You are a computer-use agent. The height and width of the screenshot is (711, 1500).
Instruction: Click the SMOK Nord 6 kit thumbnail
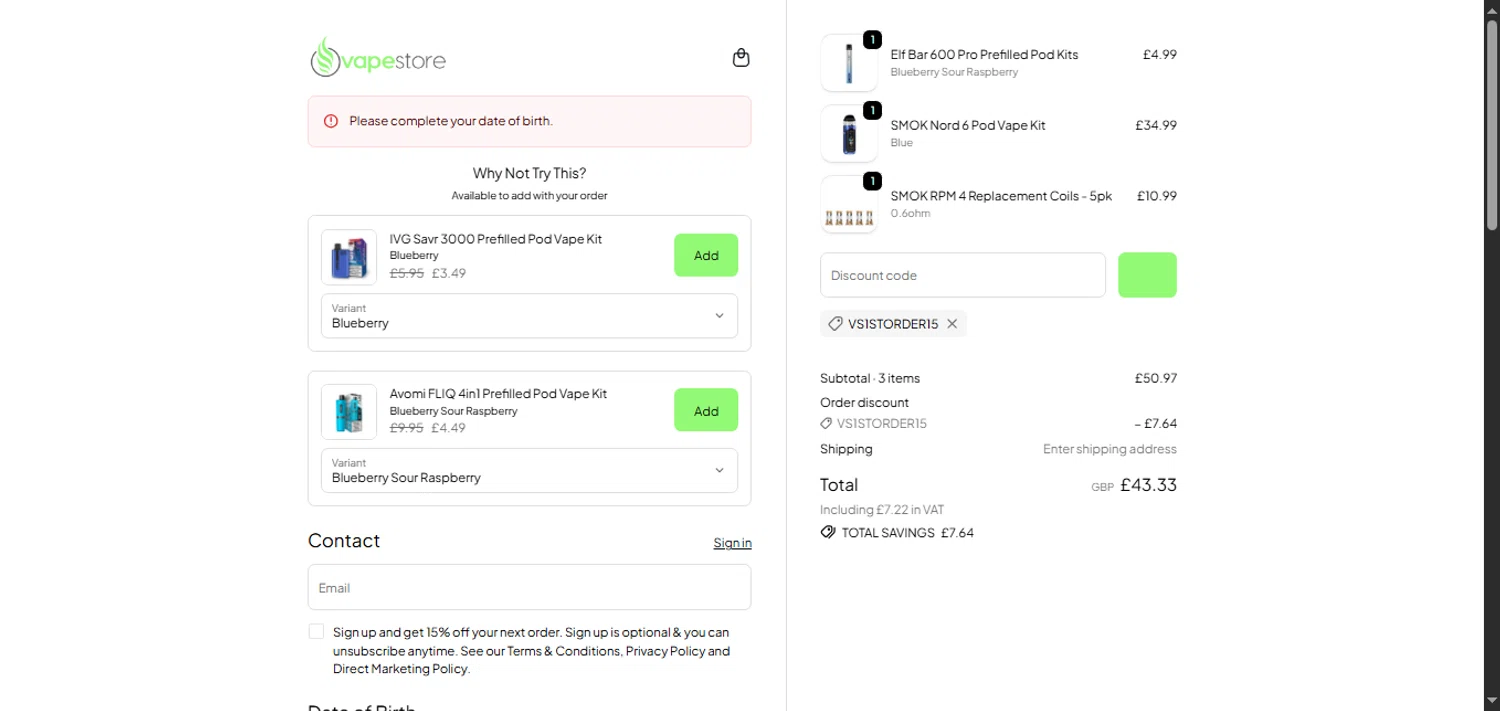point(849,134)
